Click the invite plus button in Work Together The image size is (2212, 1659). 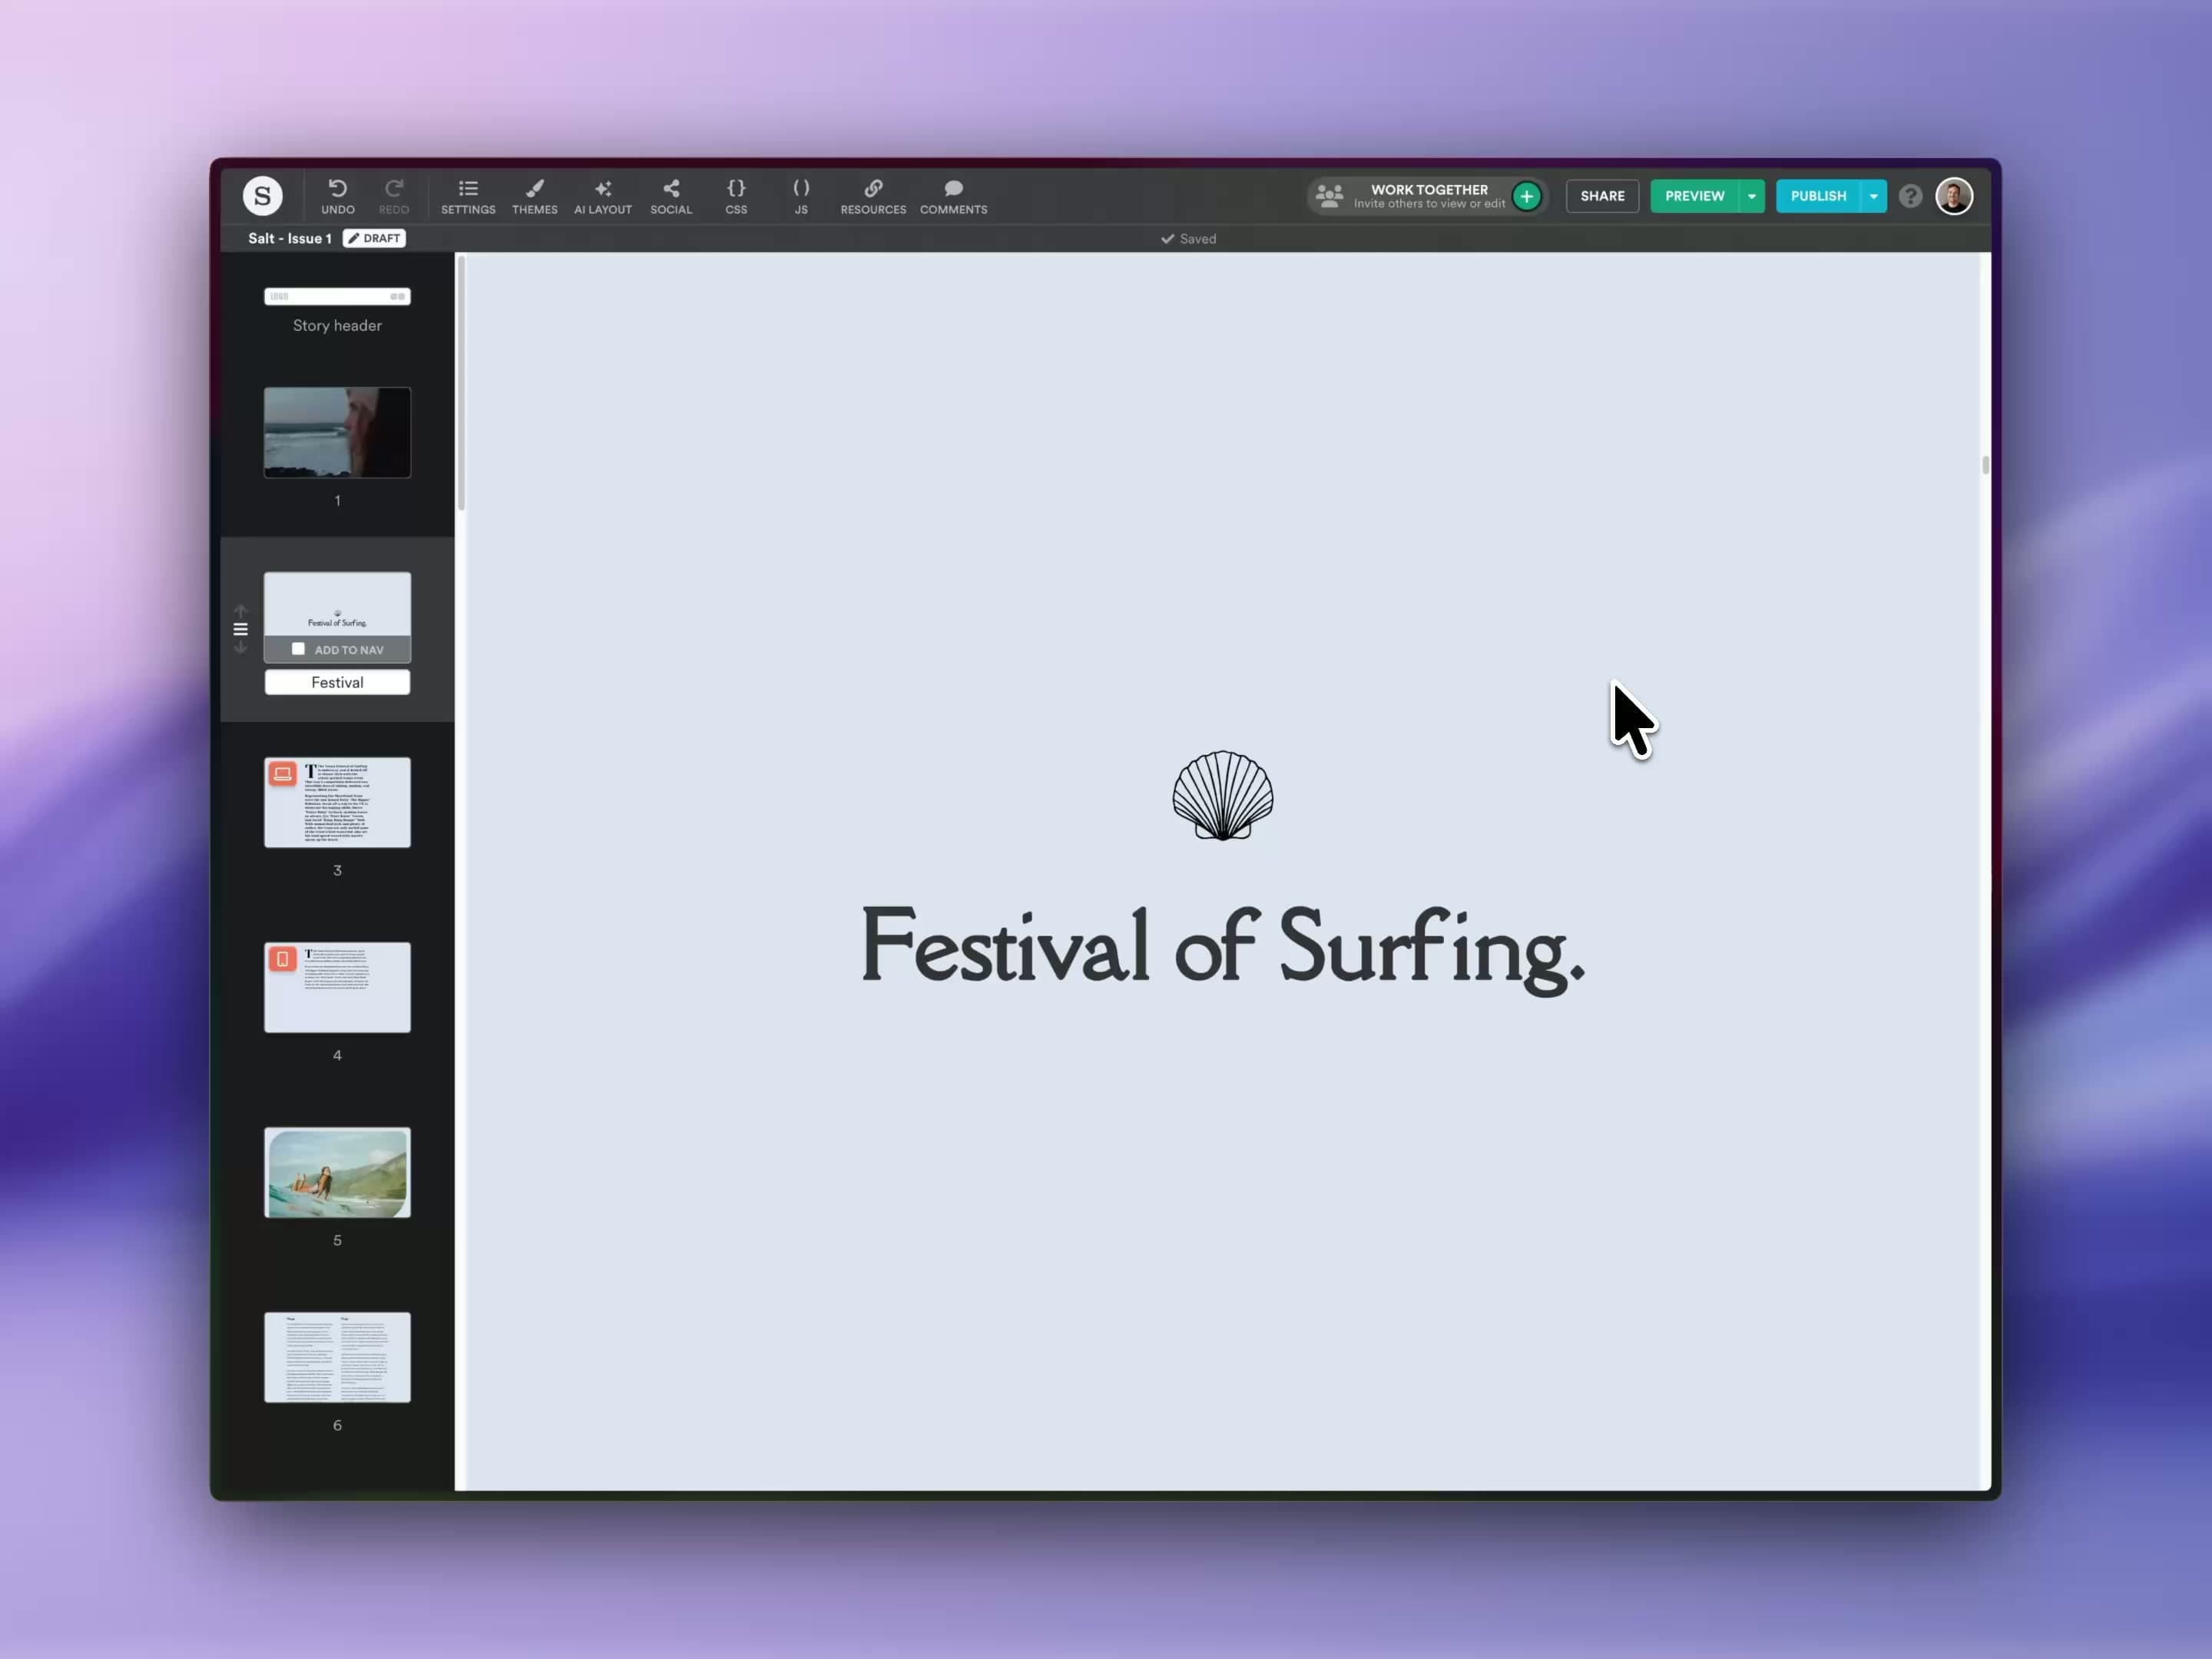1527,196
